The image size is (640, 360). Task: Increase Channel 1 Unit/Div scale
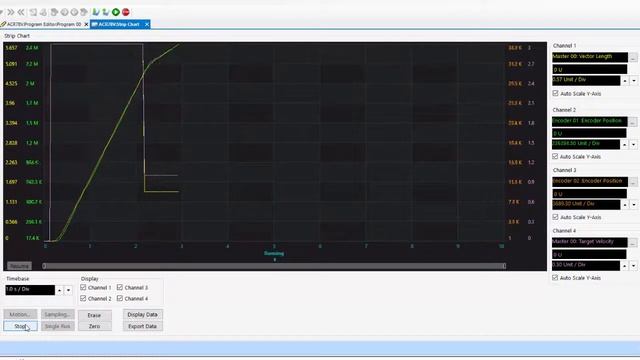pos(625,81)
